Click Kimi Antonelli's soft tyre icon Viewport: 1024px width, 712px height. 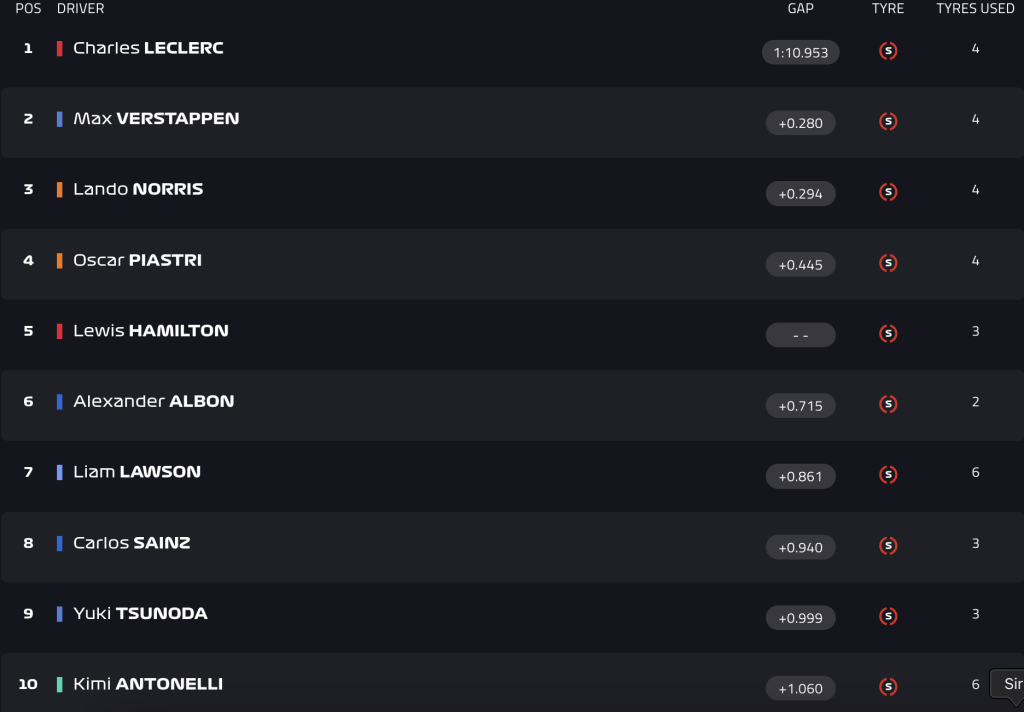click(x=888, y=687)
